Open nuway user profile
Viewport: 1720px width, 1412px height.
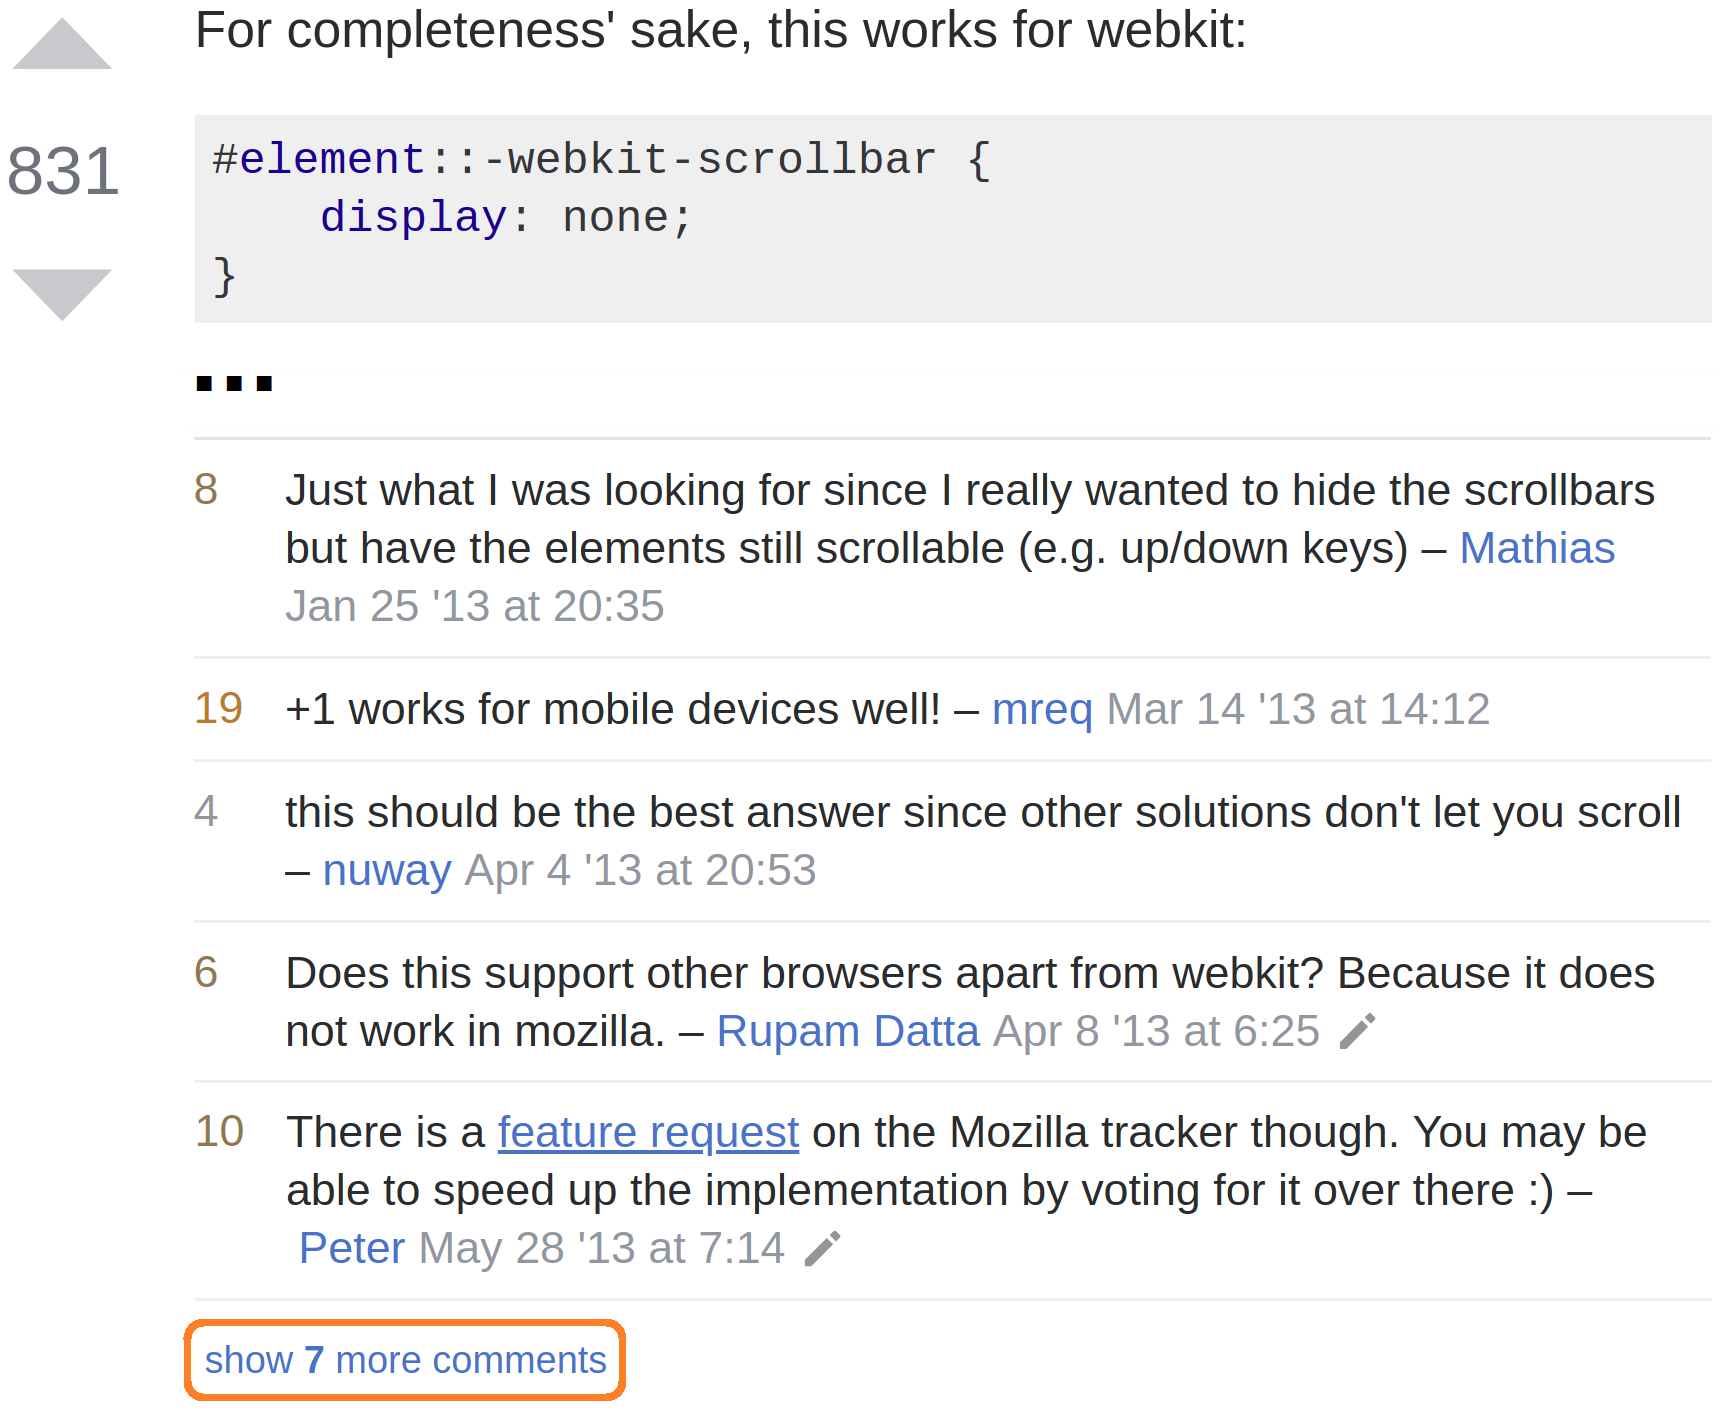click(386, 870)
